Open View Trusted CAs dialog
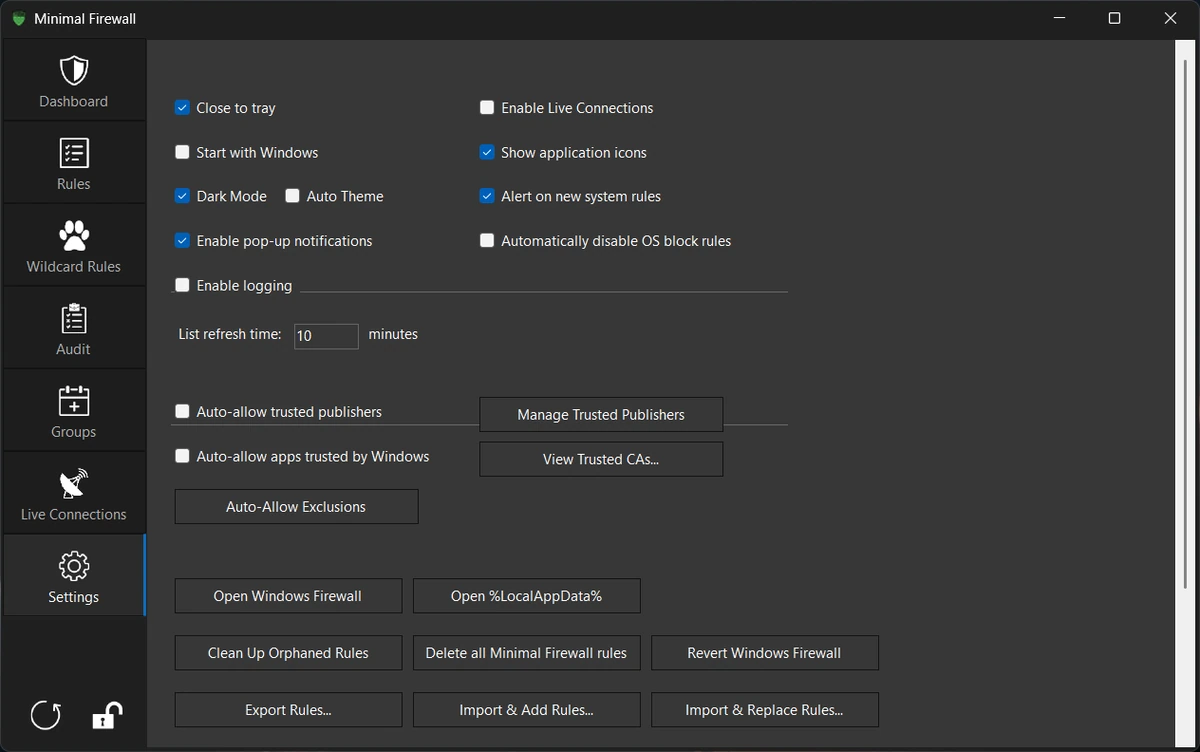 (x=601, y=459)
